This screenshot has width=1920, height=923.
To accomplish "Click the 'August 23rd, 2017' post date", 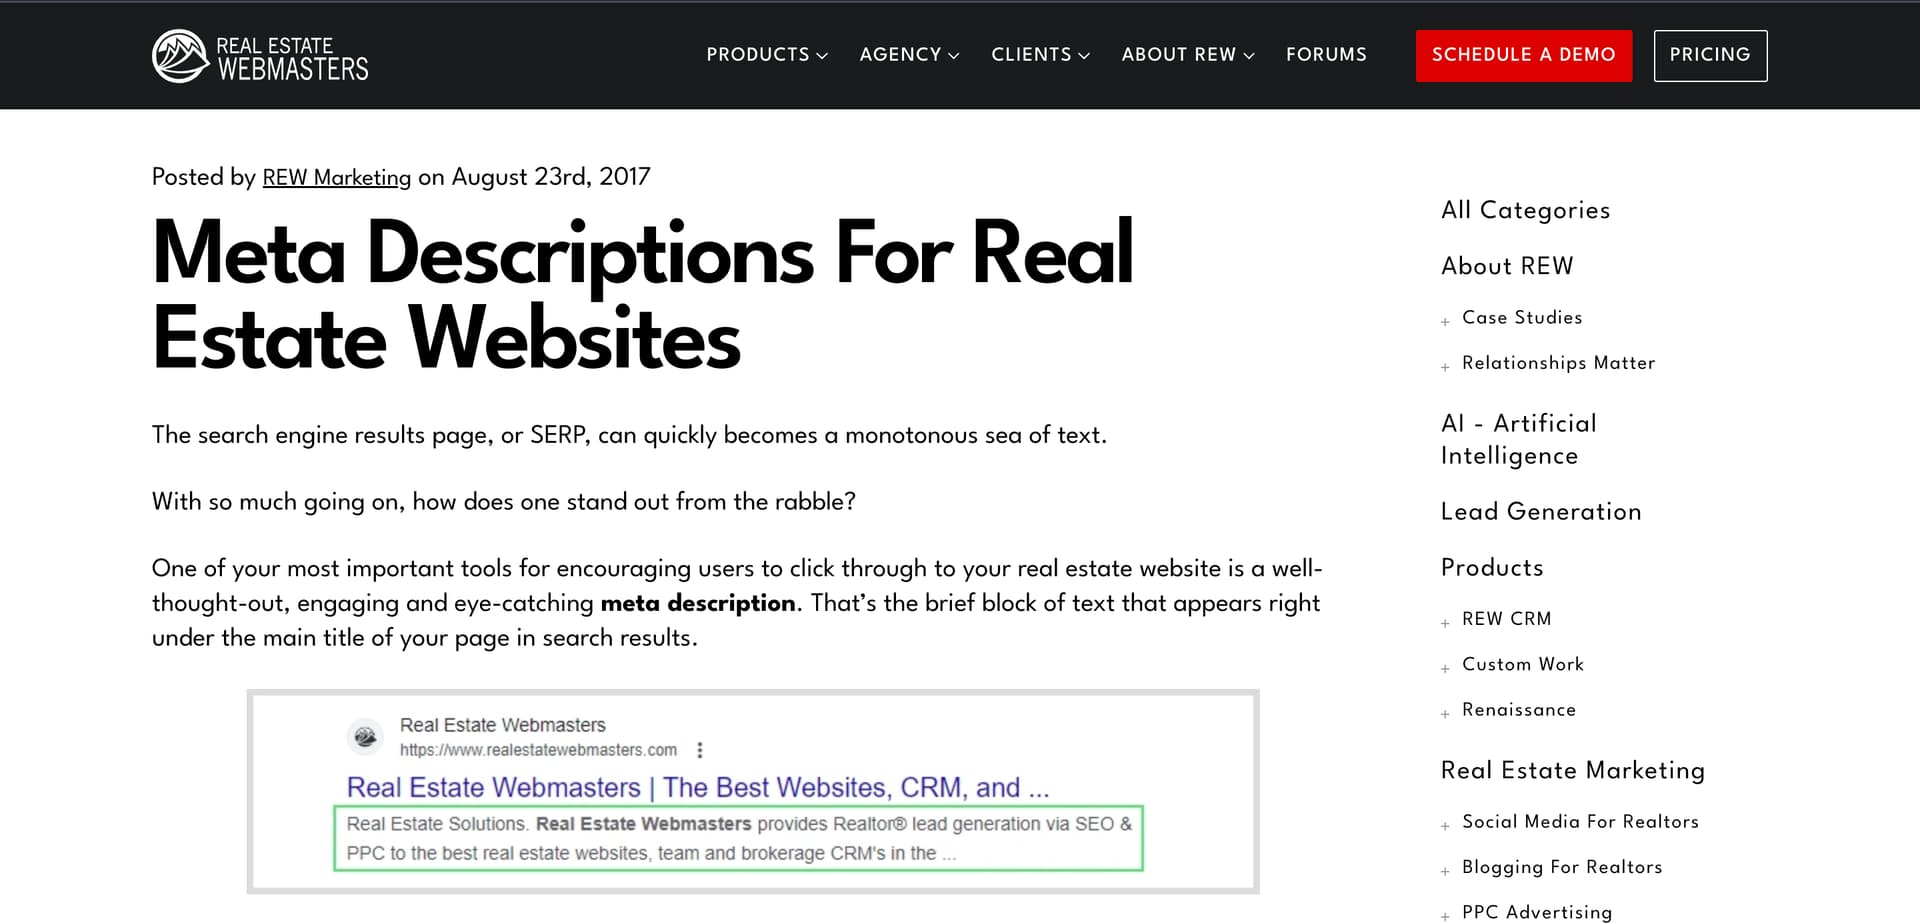I will pyautogui.click(x=551, y=177).
